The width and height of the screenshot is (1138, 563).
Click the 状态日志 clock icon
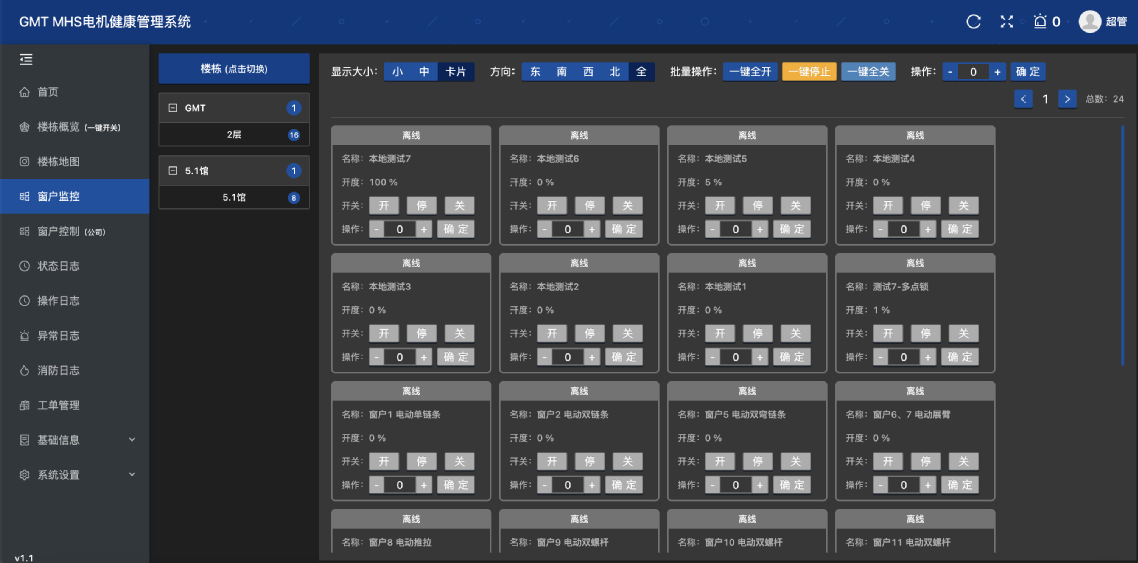(x=24, y=266)
